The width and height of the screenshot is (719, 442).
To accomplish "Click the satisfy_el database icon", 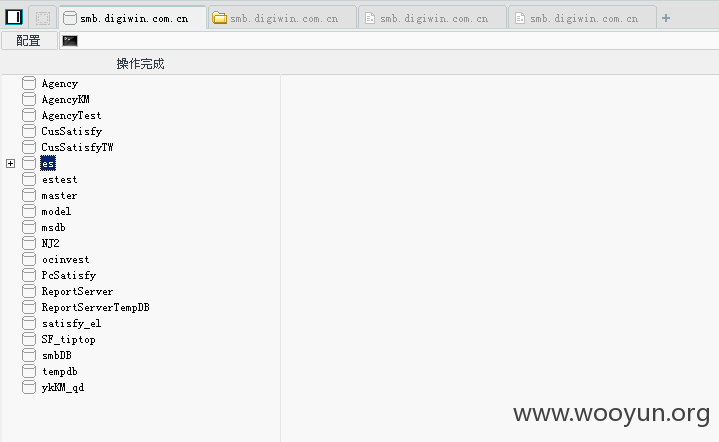I will pyautogui.click(x=29, y=323).
